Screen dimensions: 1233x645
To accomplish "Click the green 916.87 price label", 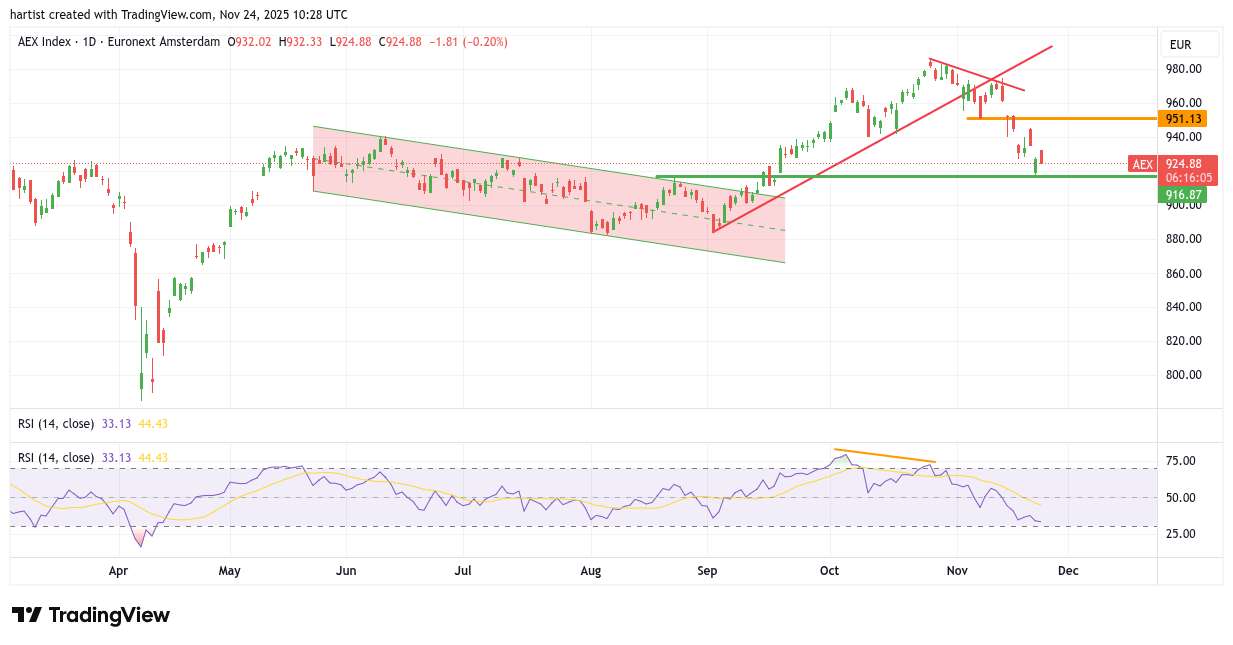I will click(x=1182, y=195).
